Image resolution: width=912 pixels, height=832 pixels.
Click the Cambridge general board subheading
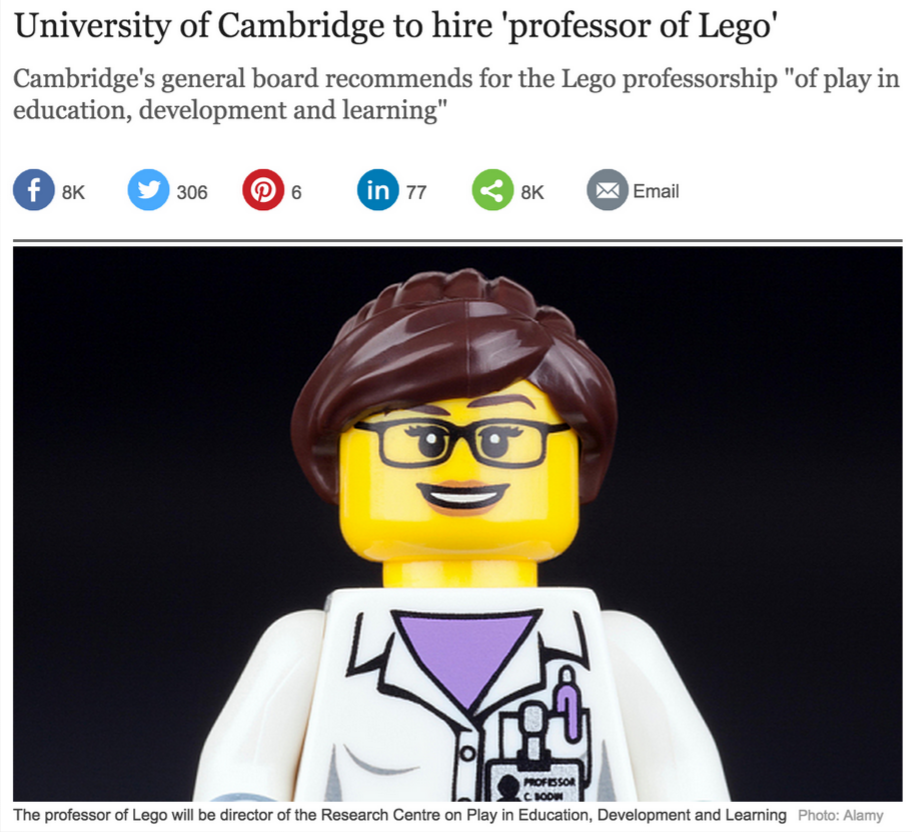point(456,94)
